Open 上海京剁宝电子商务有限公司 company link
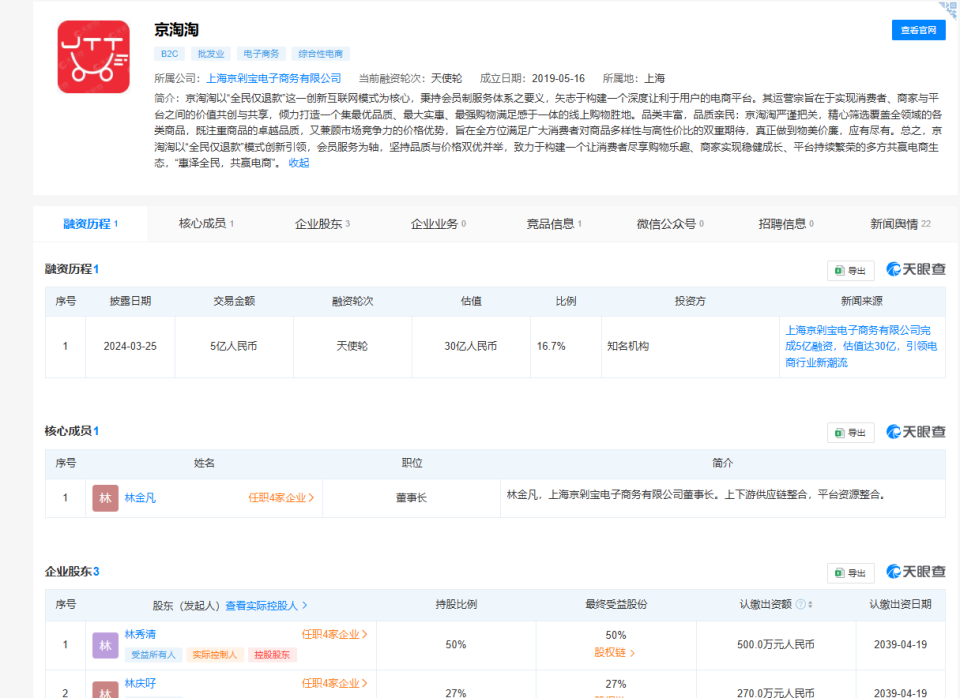 pyautogui.click(x=274, y=78)
